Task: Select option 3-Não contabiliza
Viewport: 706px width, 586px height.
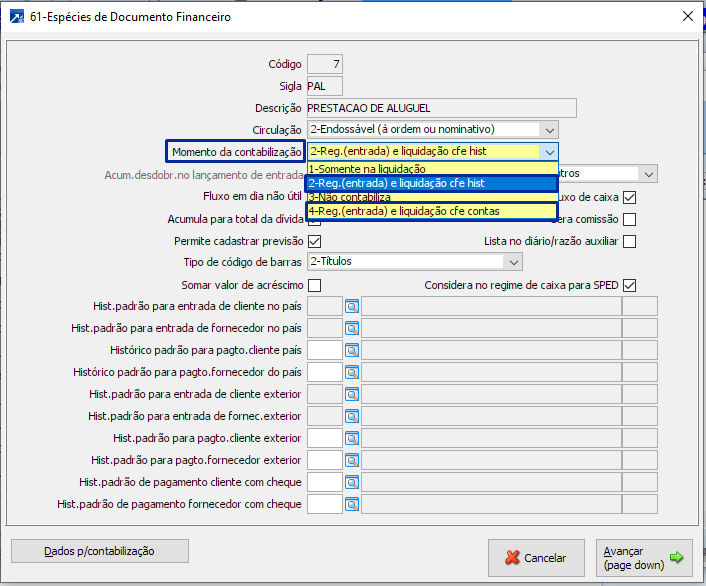Action: coord(433,197)
